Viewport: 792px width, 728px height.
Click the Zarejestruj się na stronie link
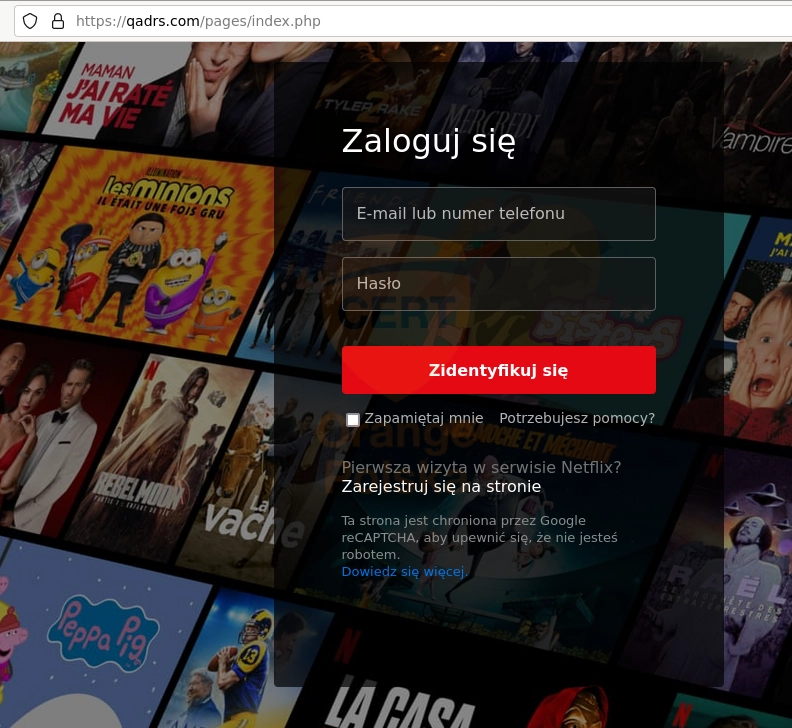tap(441, 486)
